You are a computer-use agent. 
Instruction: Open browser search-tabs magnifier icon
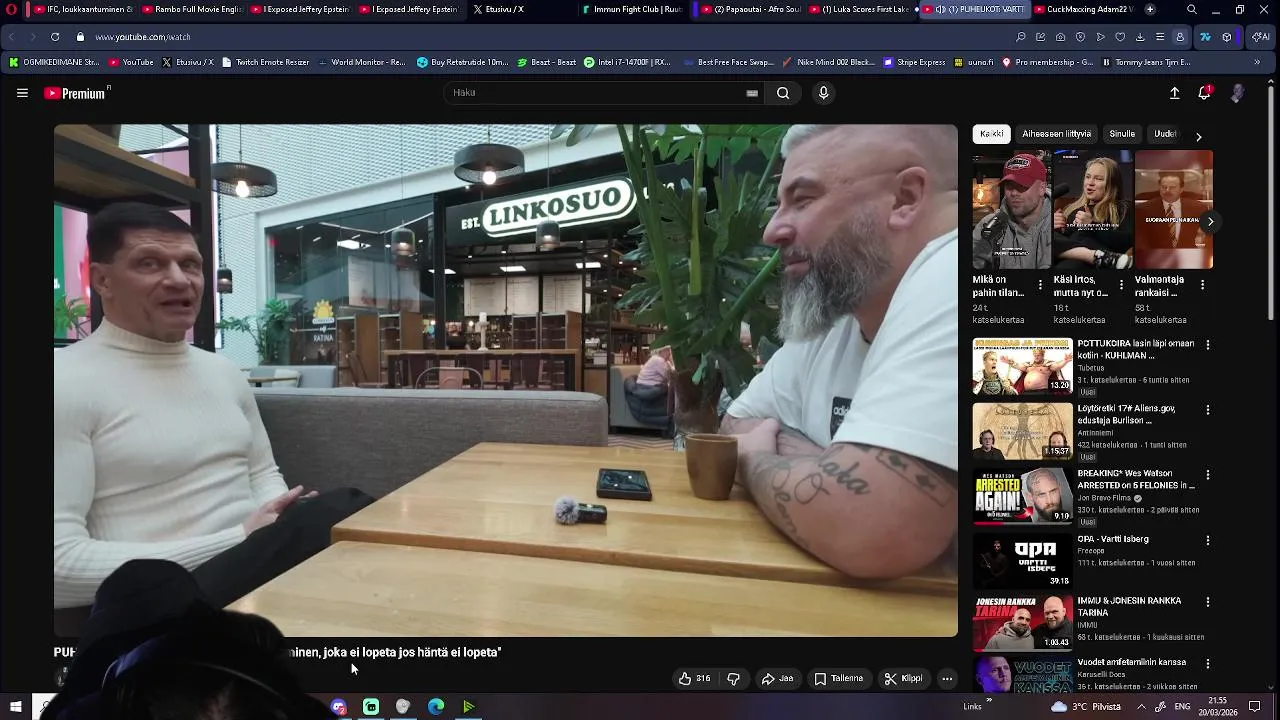coord(1192,9)
